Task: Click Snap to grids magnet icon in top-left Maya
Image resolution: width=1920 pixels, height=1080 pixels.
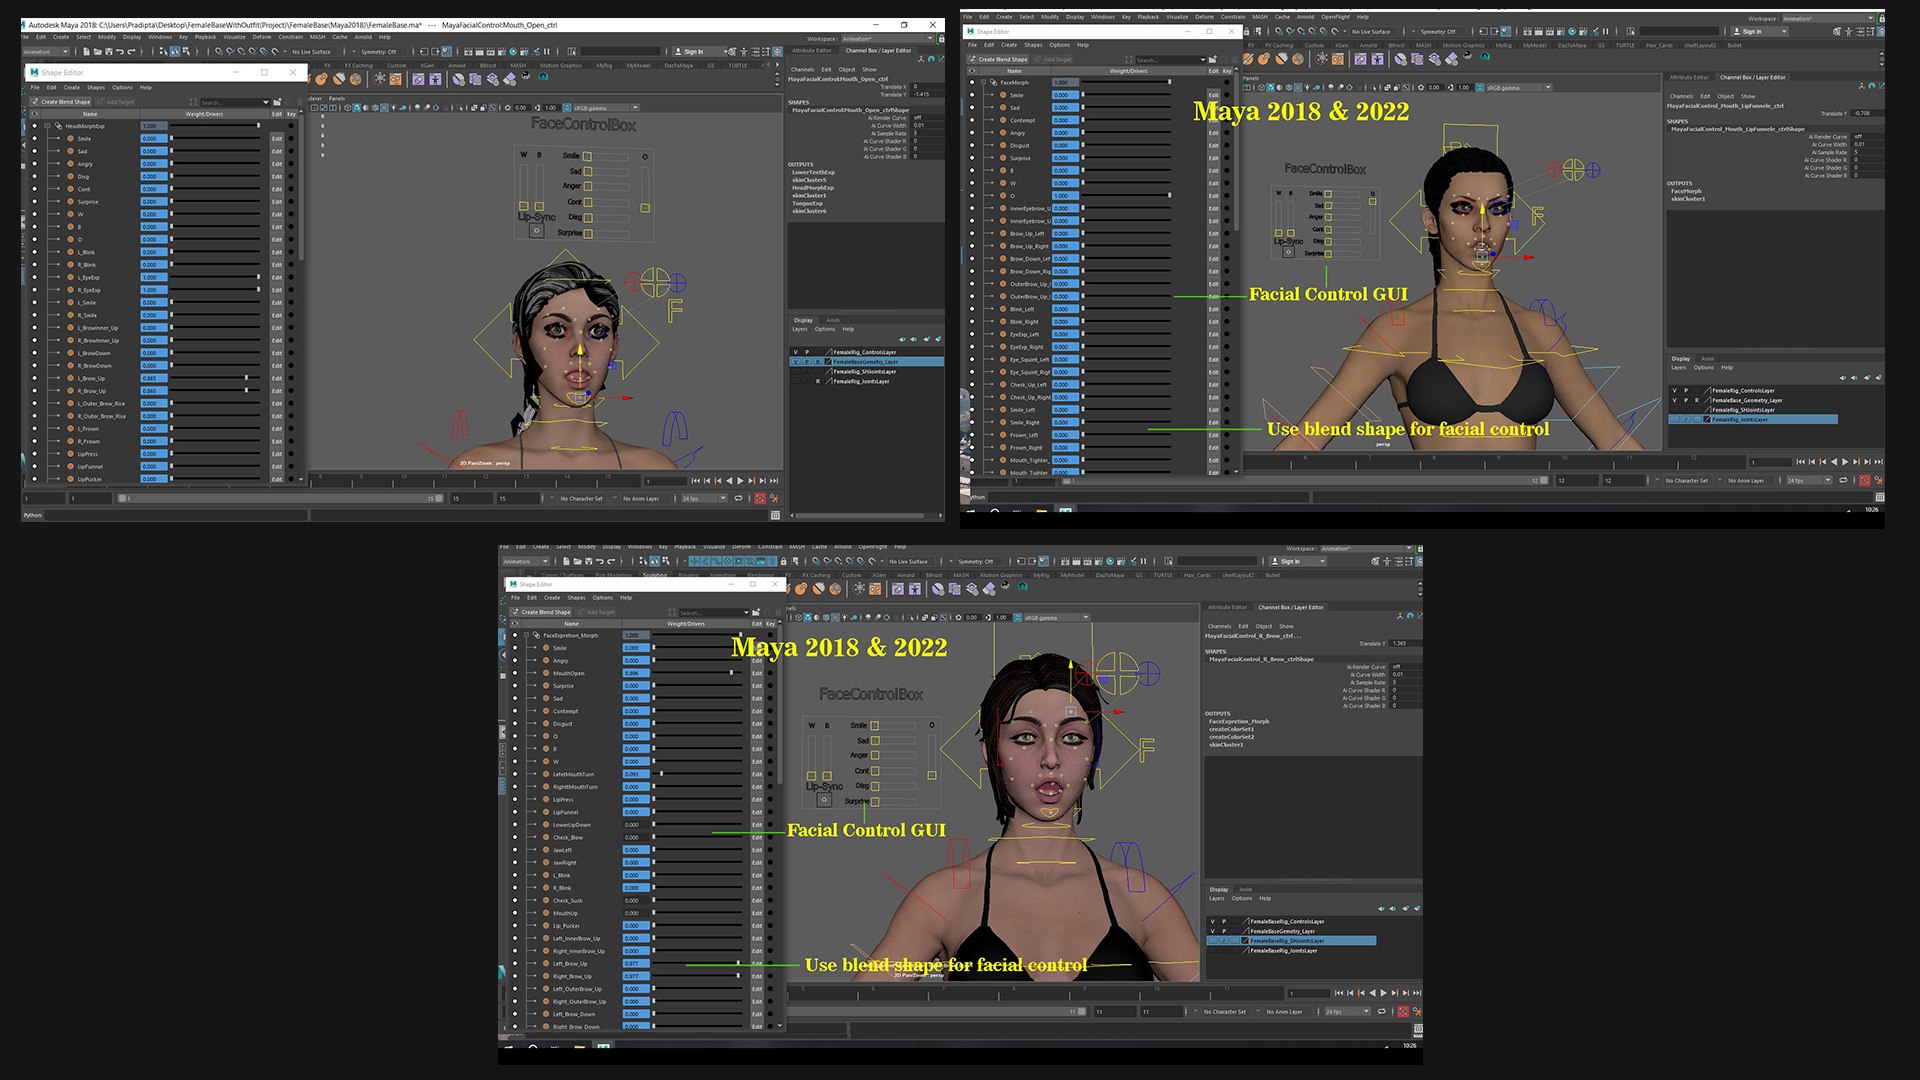Action: pyautogui.click(x=218, y=51)
